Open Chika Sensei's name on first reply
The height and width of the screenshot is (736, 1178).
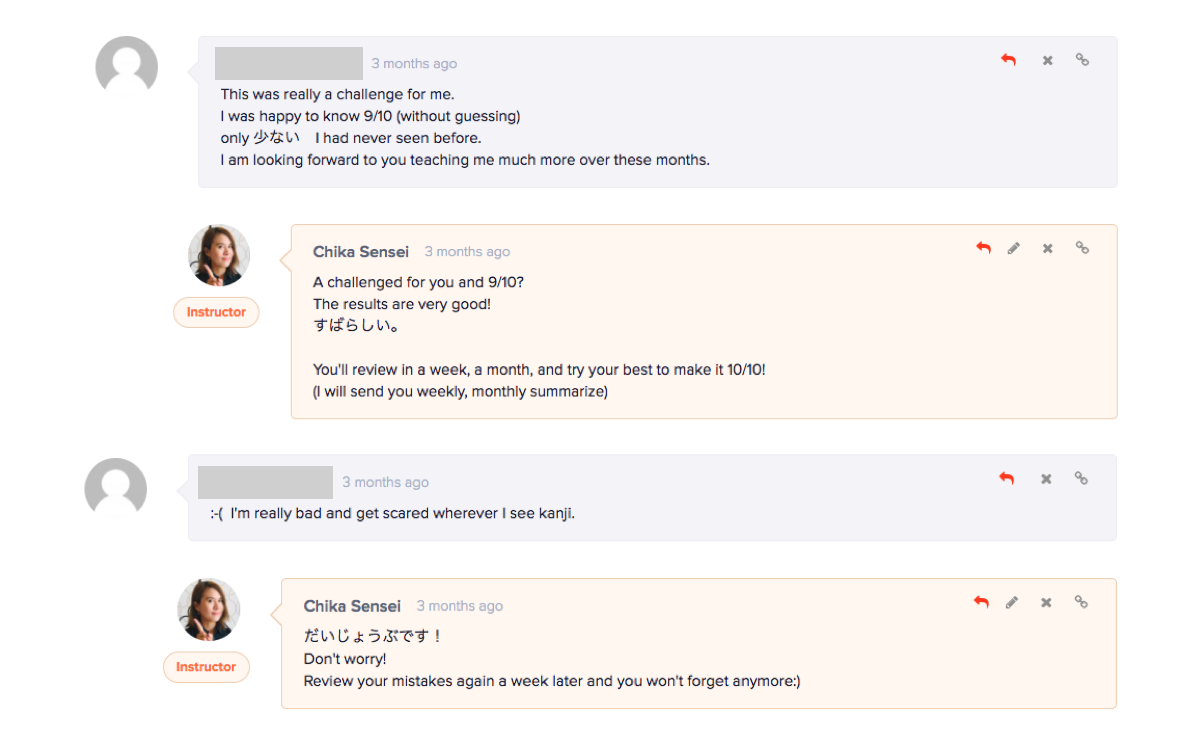[361, 252]
